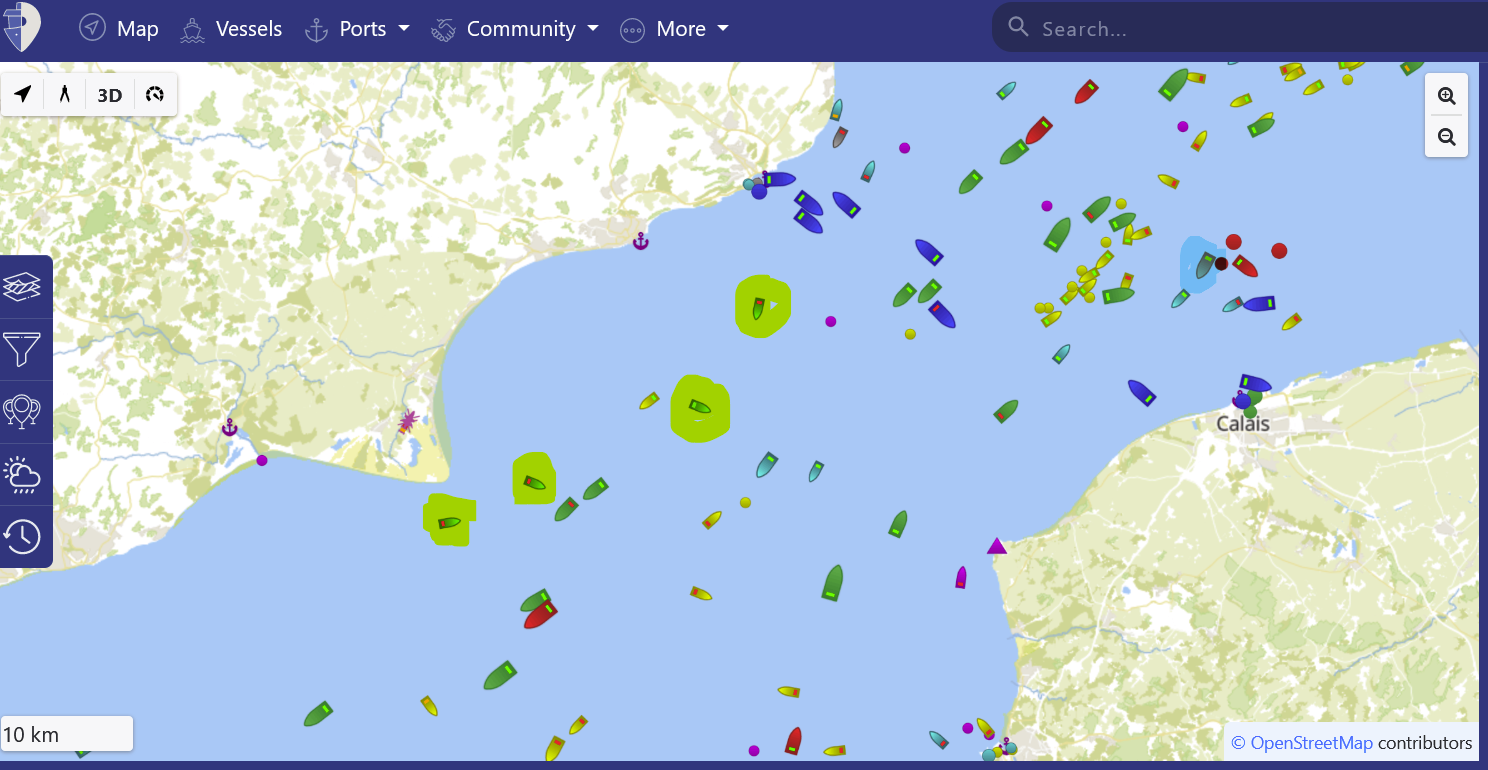This screenshot has height=770, width=1488.
Task: Open the OpenStreetMap attribution link
Action: (x=1311, y=743)
